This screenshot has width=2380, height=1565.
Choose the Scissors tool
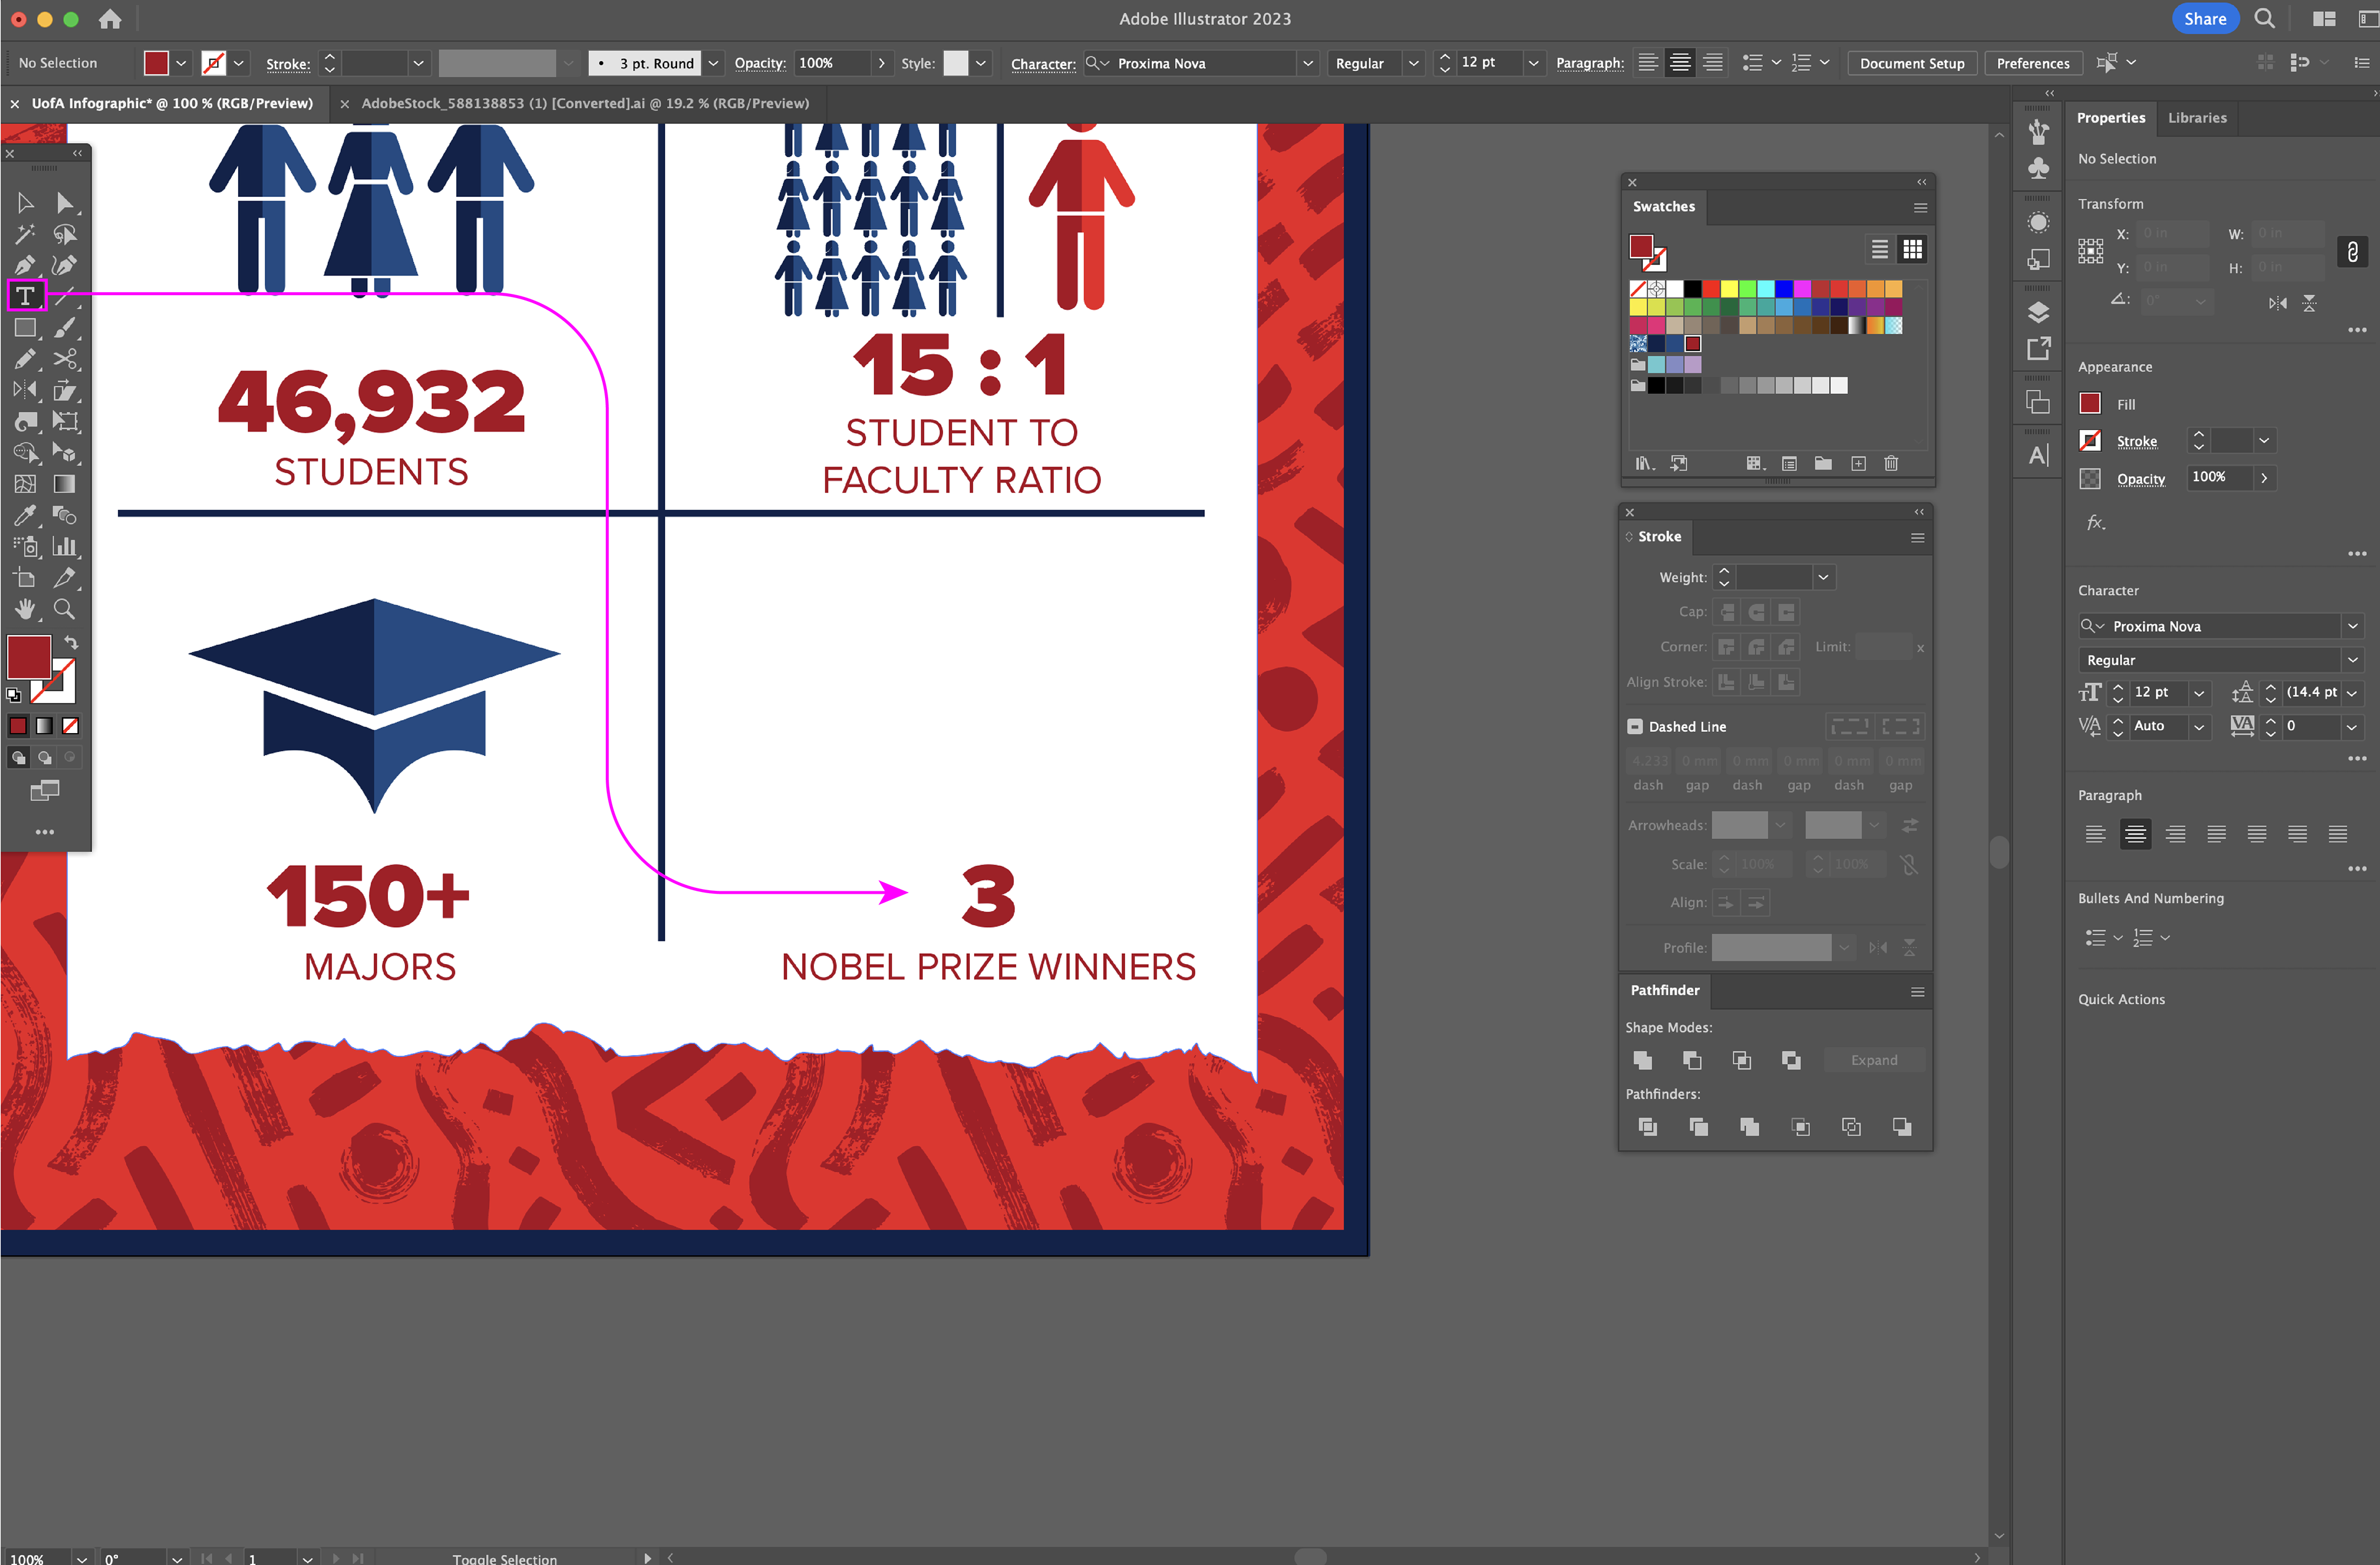click(x=65, y=359)
